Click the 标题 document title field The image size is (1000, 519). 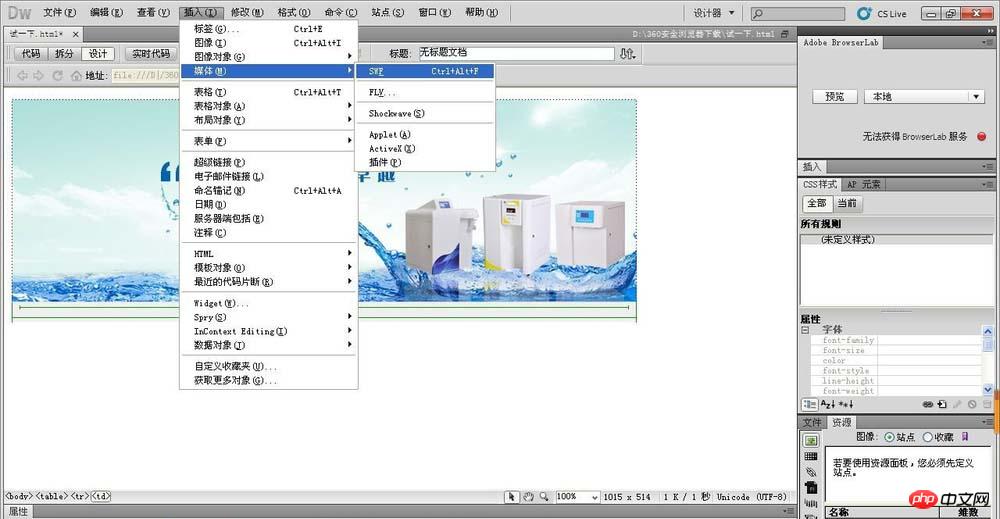[515, 53]
